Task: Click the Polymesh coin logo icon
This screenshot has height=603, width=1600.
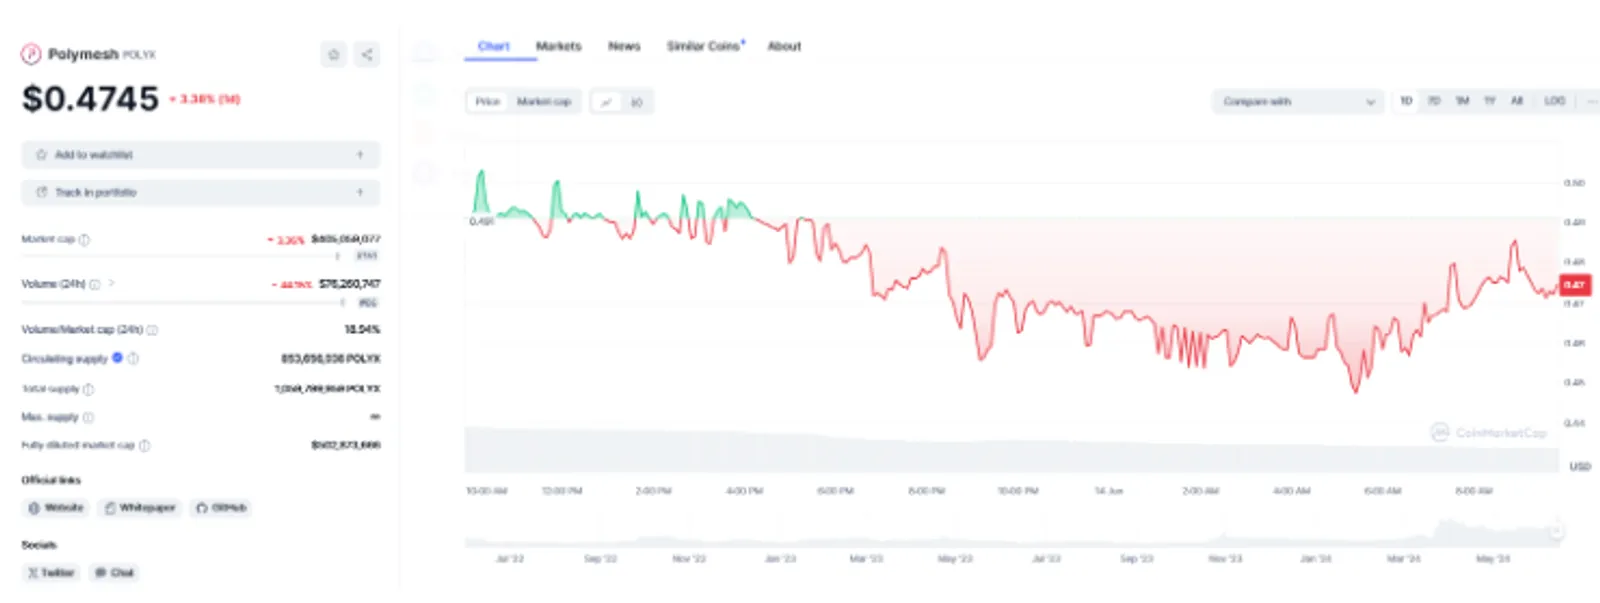Action: click(31, 54)
